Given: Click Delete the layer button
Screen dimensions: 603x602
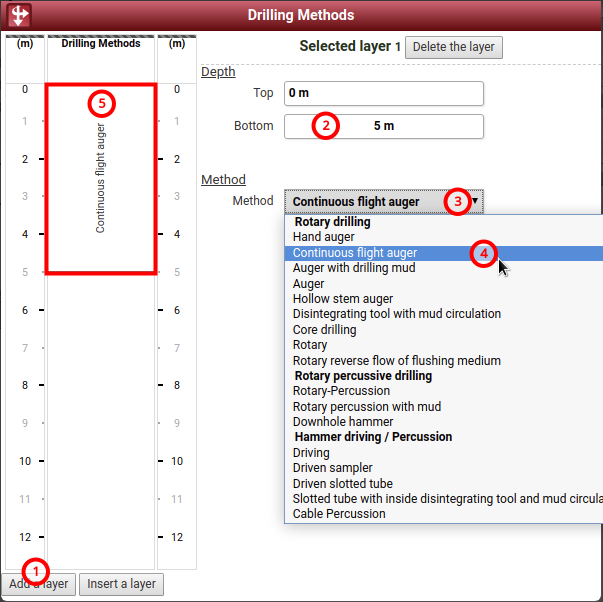Looking at the screenshot, I should [x=454, y=47].
